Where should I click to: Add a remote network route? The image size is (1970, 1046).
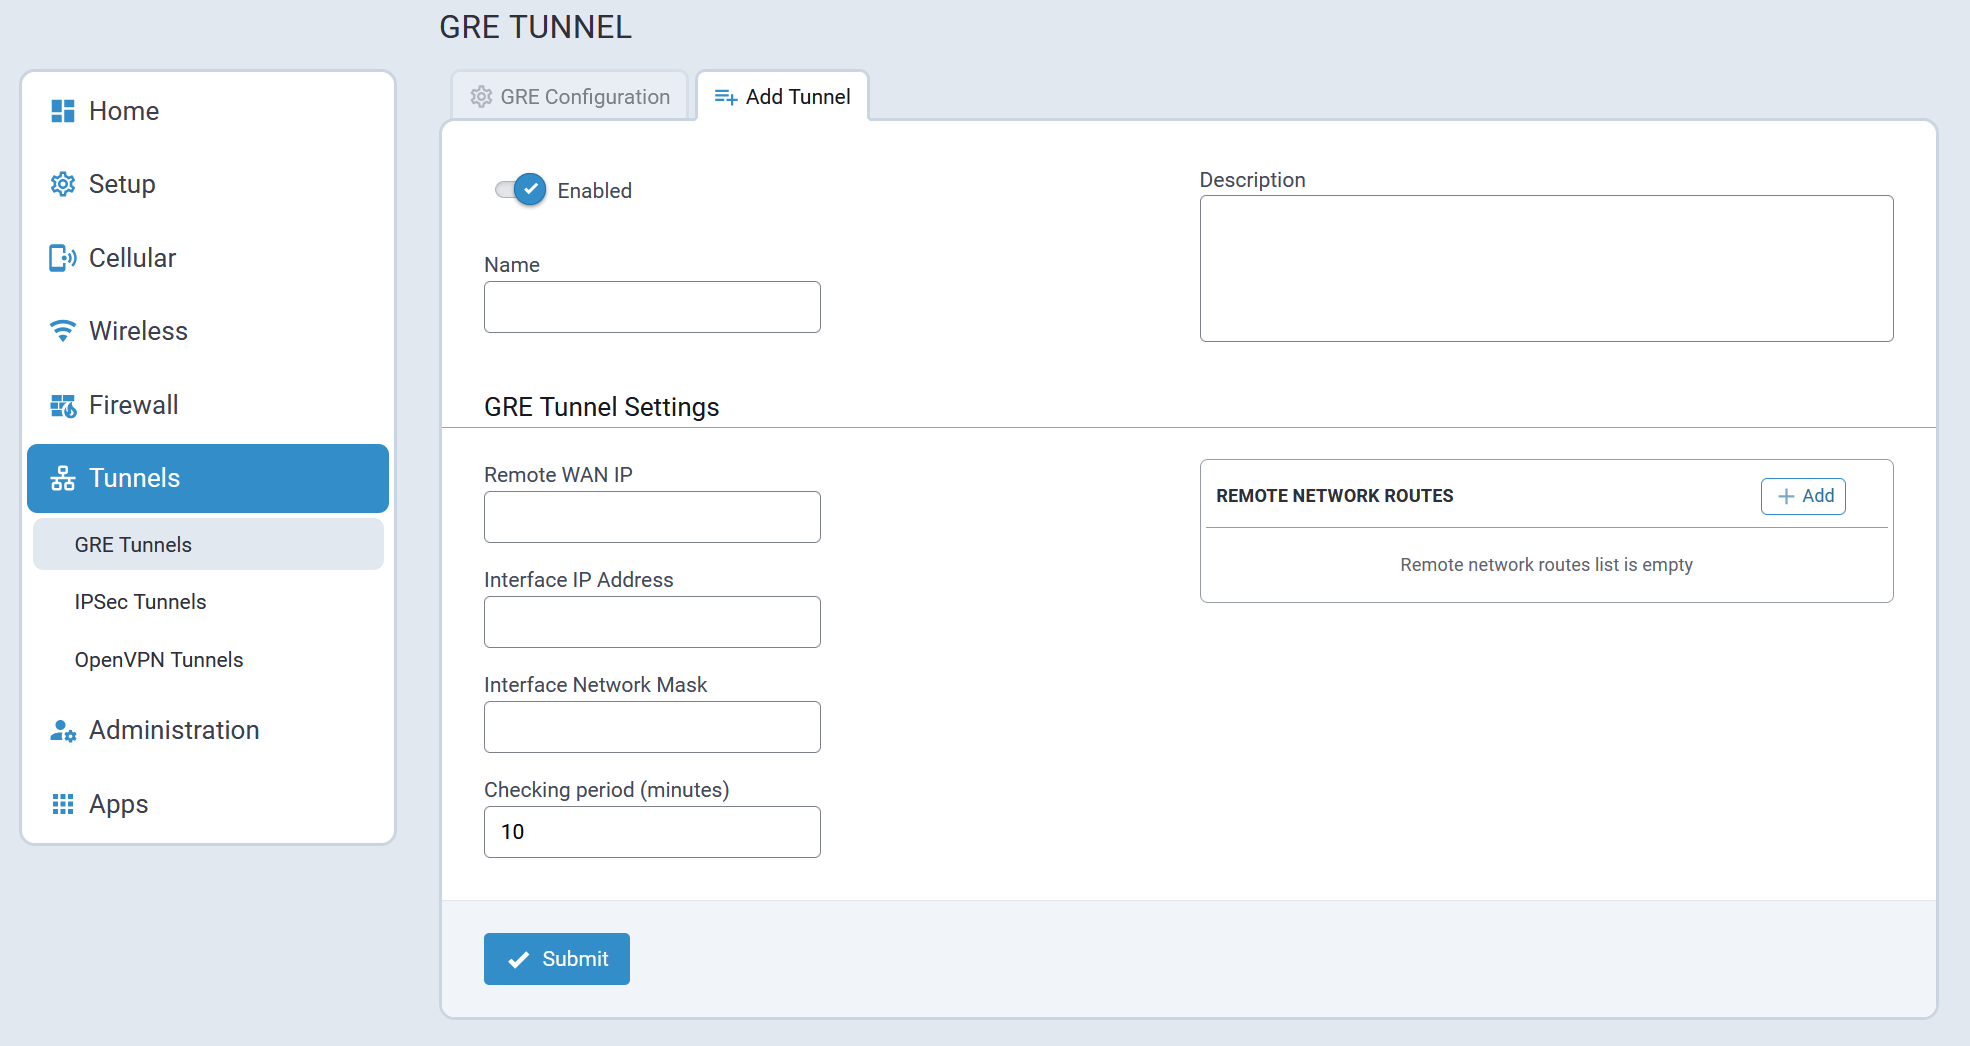tap(1802, 496)
